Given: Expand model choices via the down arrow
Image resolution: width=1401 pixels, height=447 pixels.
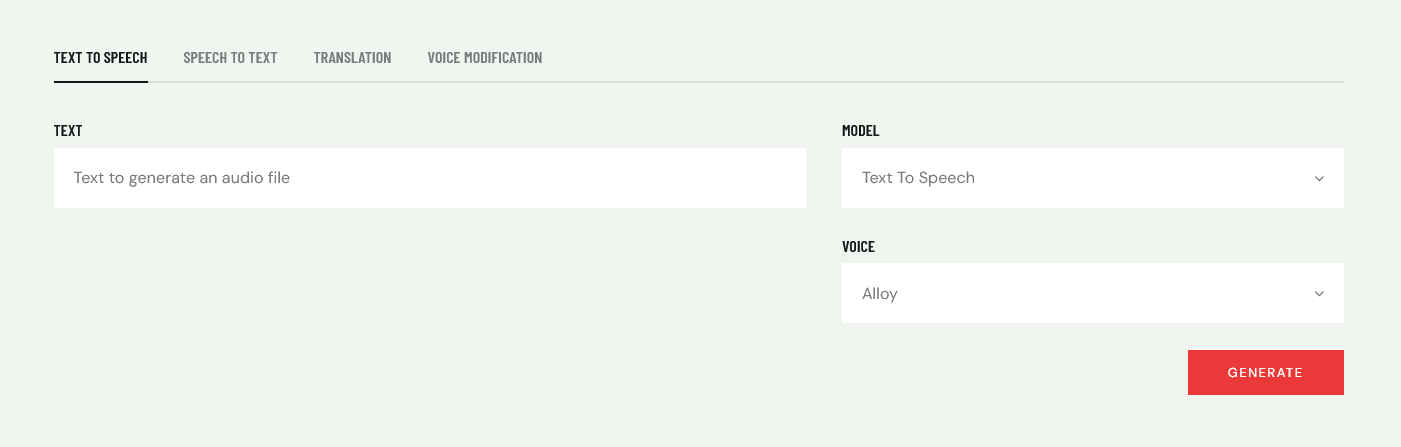Looking at the screenshot, I should click(x=1319, y=178).
